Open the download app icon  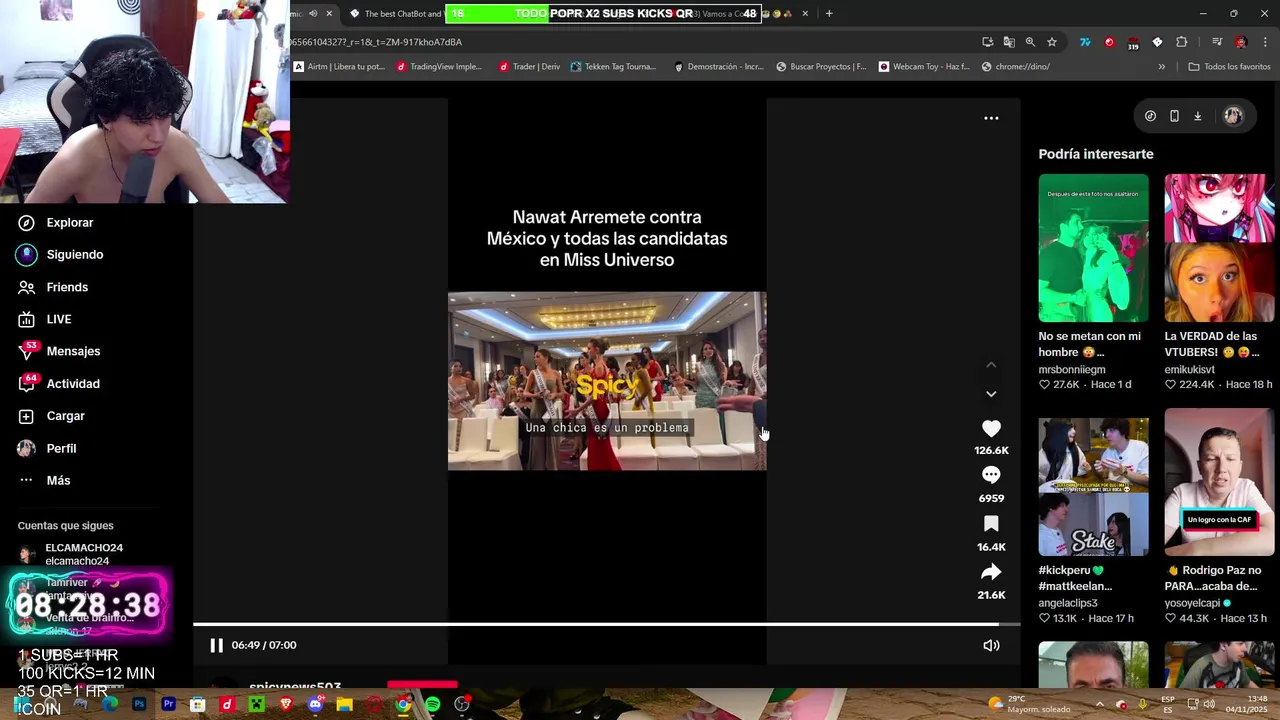click(x=1197, y=116)
